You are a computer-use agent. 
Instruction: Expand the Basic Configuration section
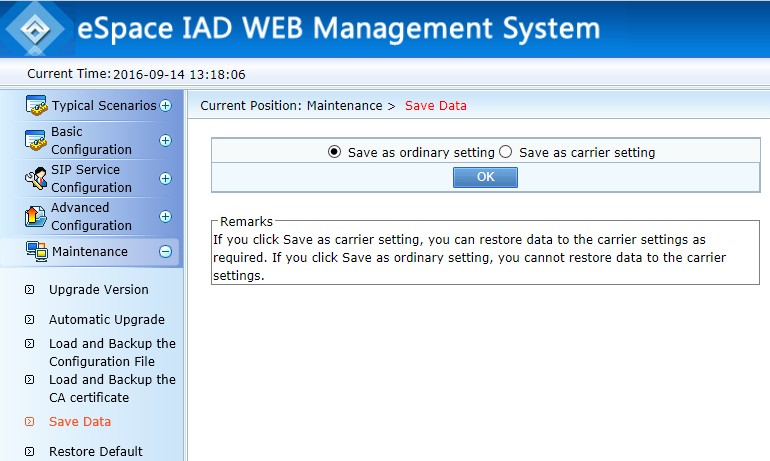click(165, 141)
